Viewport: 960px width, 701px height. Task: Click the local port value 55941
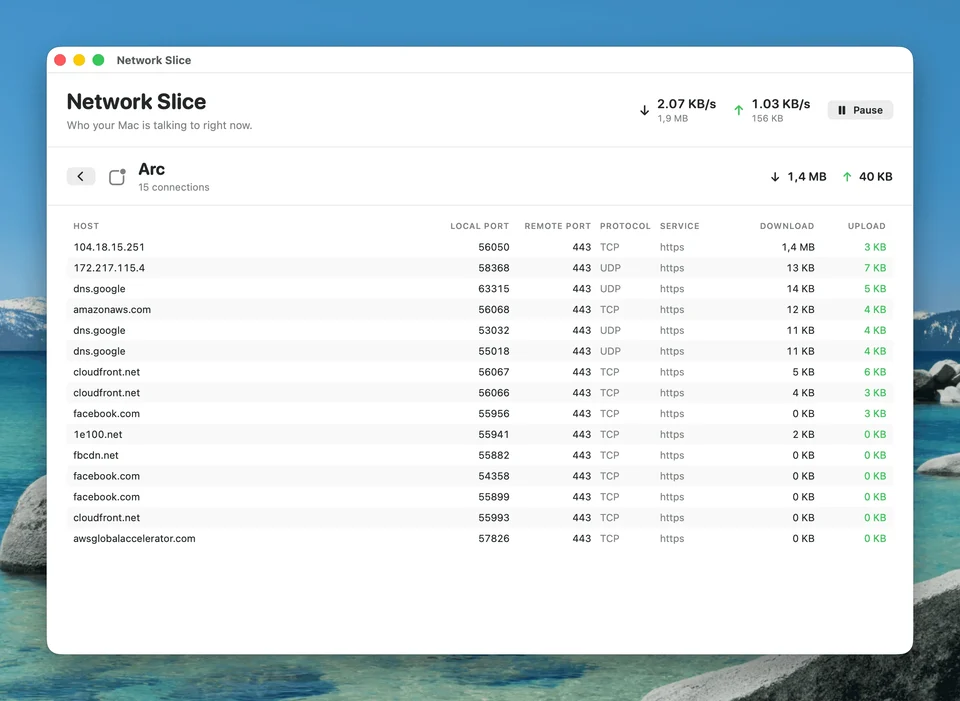coord(493,435)
